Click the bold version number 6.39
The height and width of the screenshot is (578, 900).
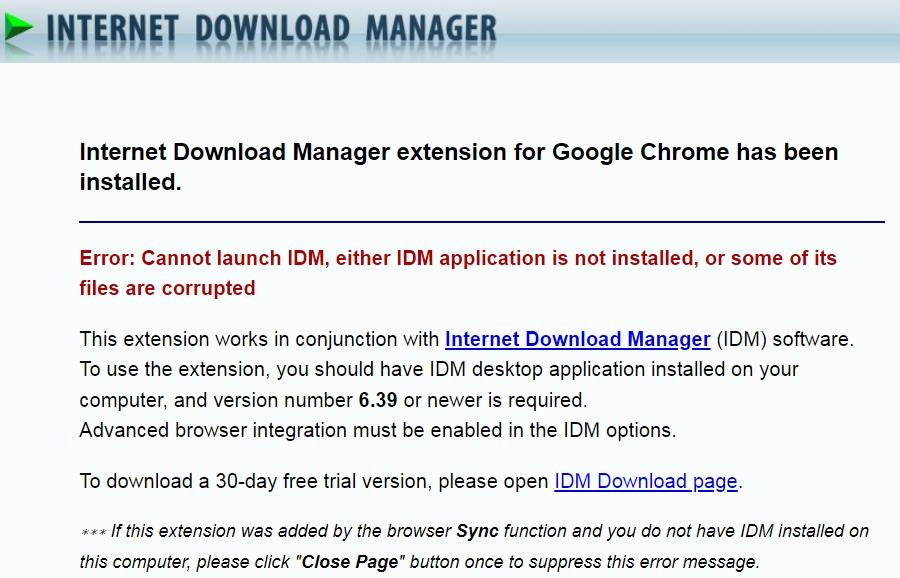[378, 400]
